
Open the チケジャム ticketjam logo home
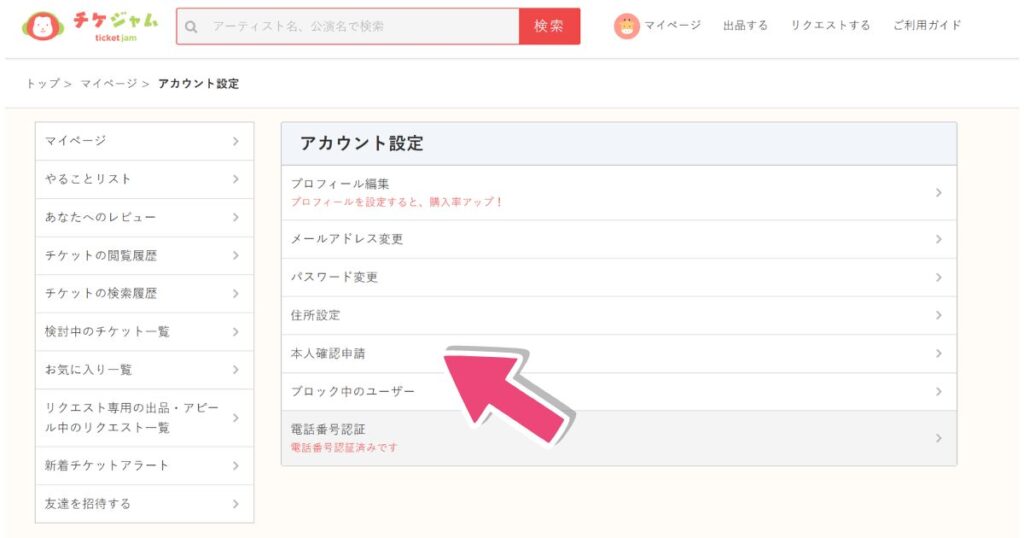click(x=90, y=26)
